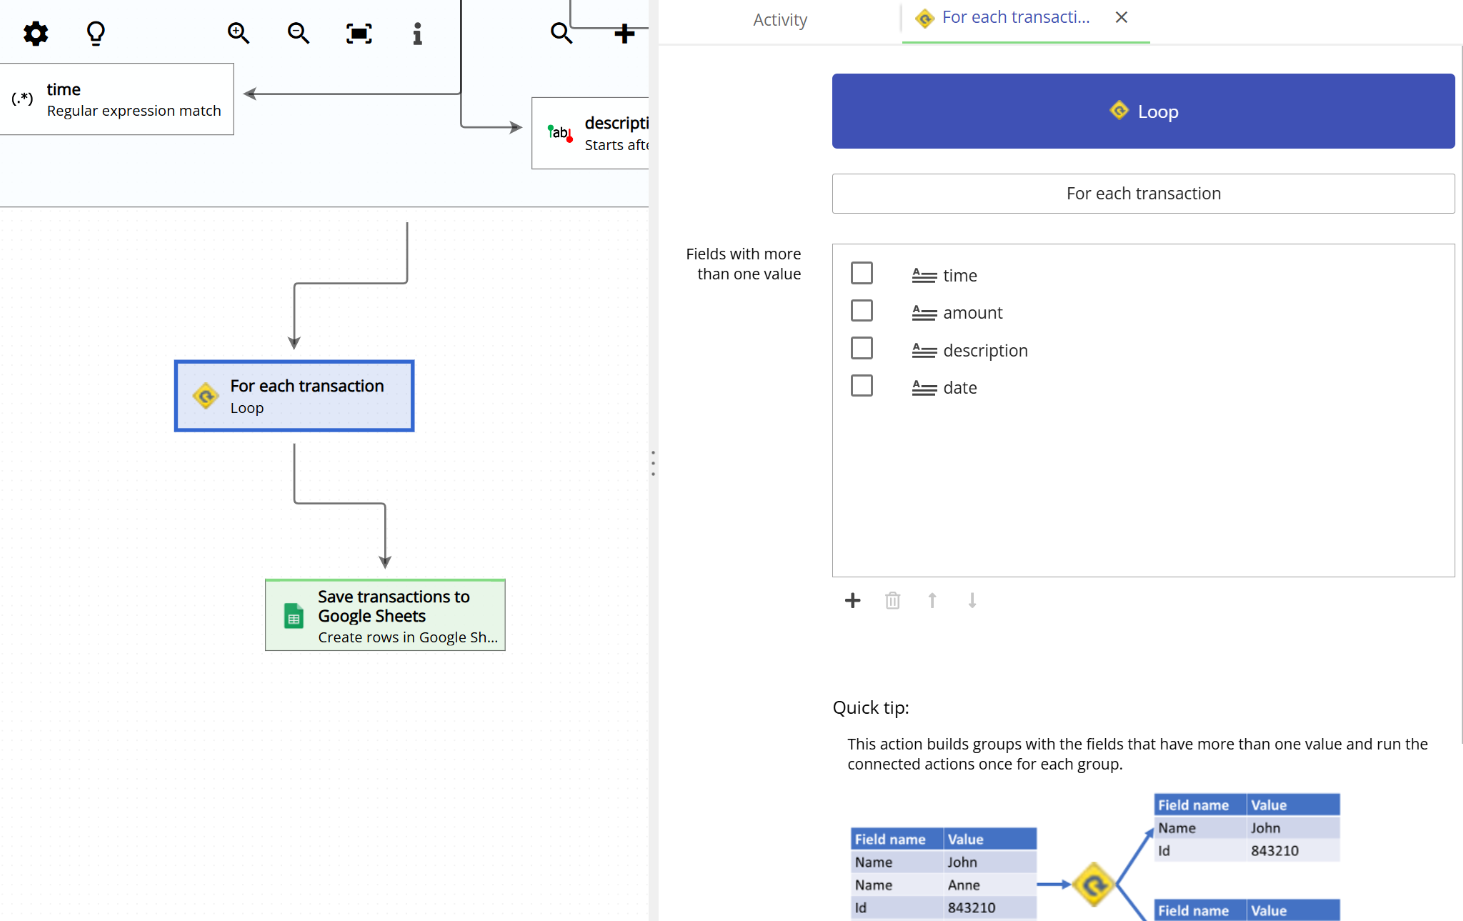
Task: Move the selected field down
Action: point(972,600)
